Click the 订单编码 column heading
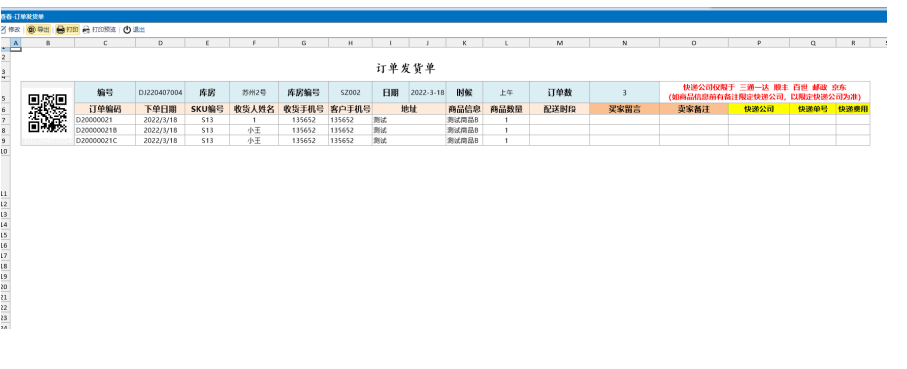Screen dimensions: 907x369 pyautogui.click(x=105, y=109)
